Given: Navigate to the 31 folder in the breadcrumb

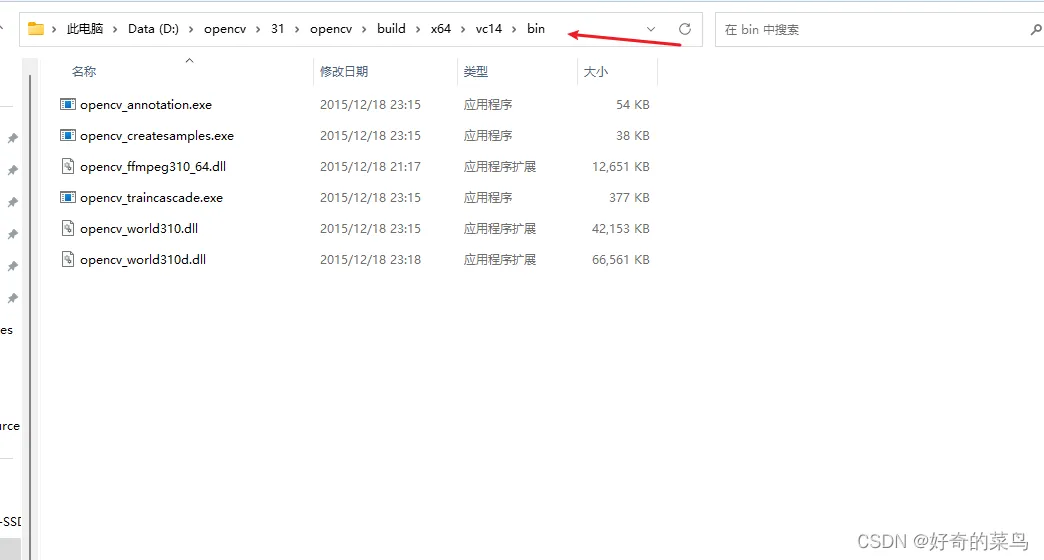Looking at the screenshot, I should point(278,29).
